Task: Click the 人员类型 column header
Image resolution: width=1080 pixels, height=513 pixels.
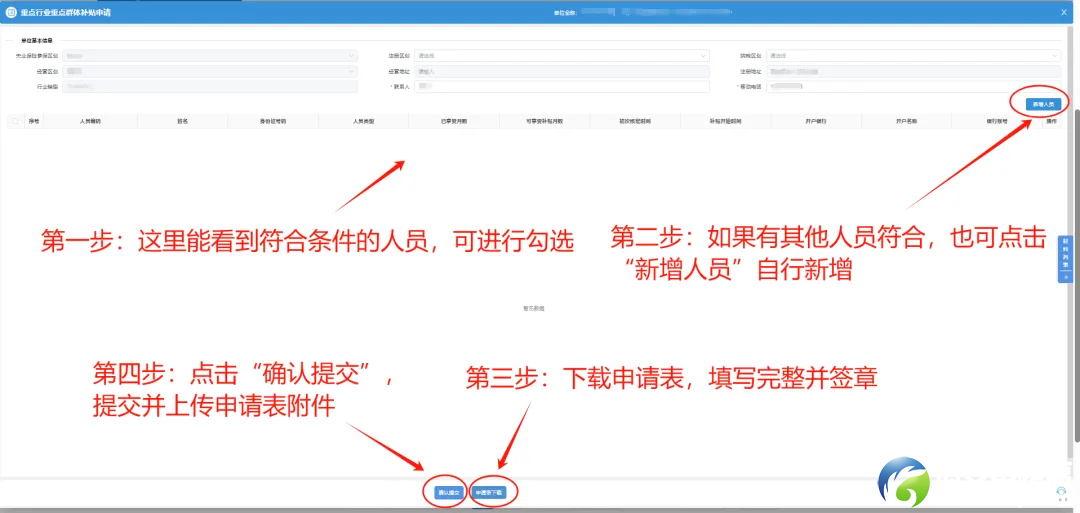Action: [363, 121]
